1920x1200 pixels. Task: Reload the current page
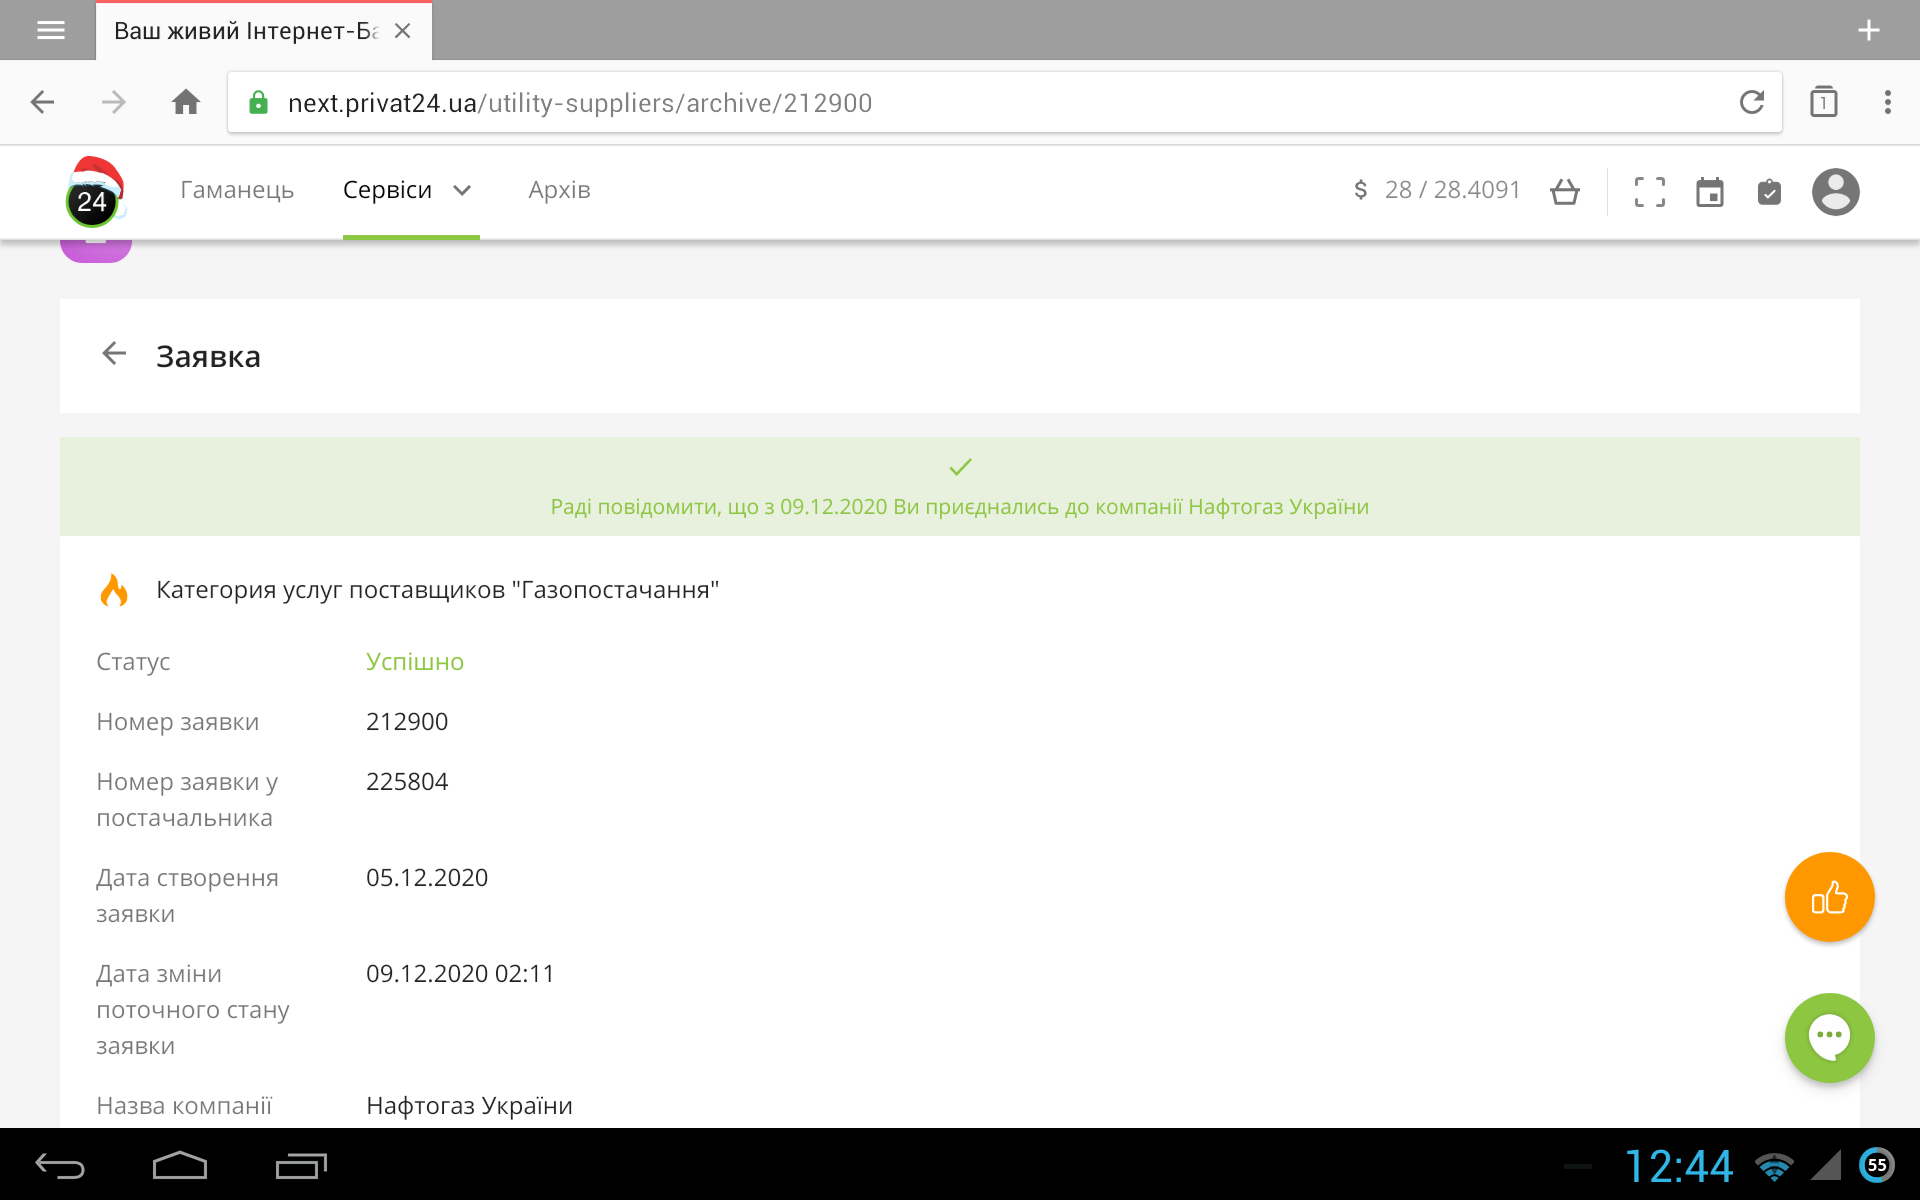point(1751,102)
